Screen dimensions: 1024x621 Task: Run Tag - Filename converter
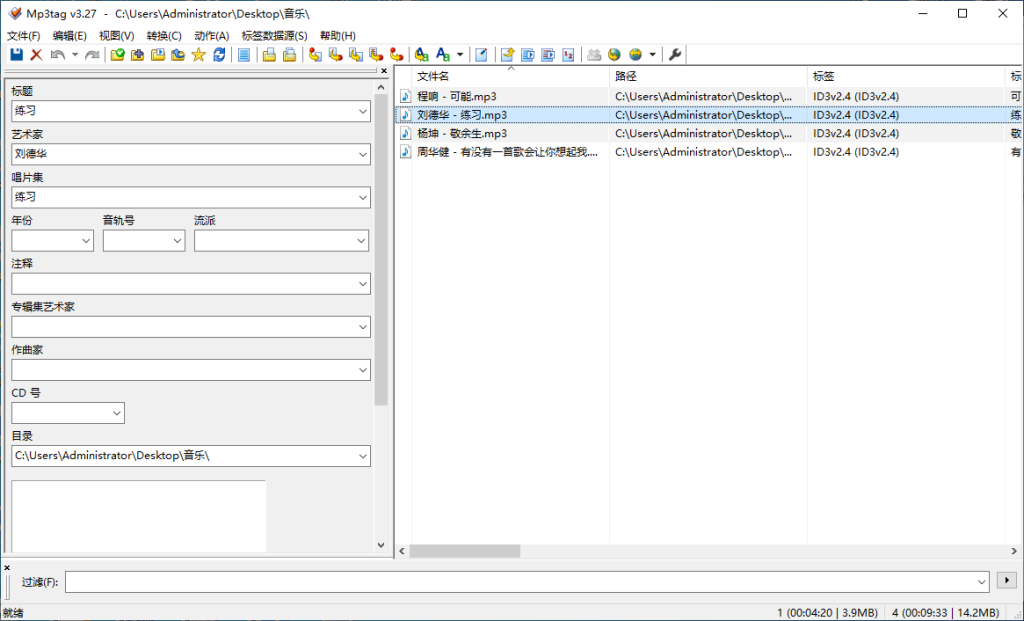pos(315,55)
